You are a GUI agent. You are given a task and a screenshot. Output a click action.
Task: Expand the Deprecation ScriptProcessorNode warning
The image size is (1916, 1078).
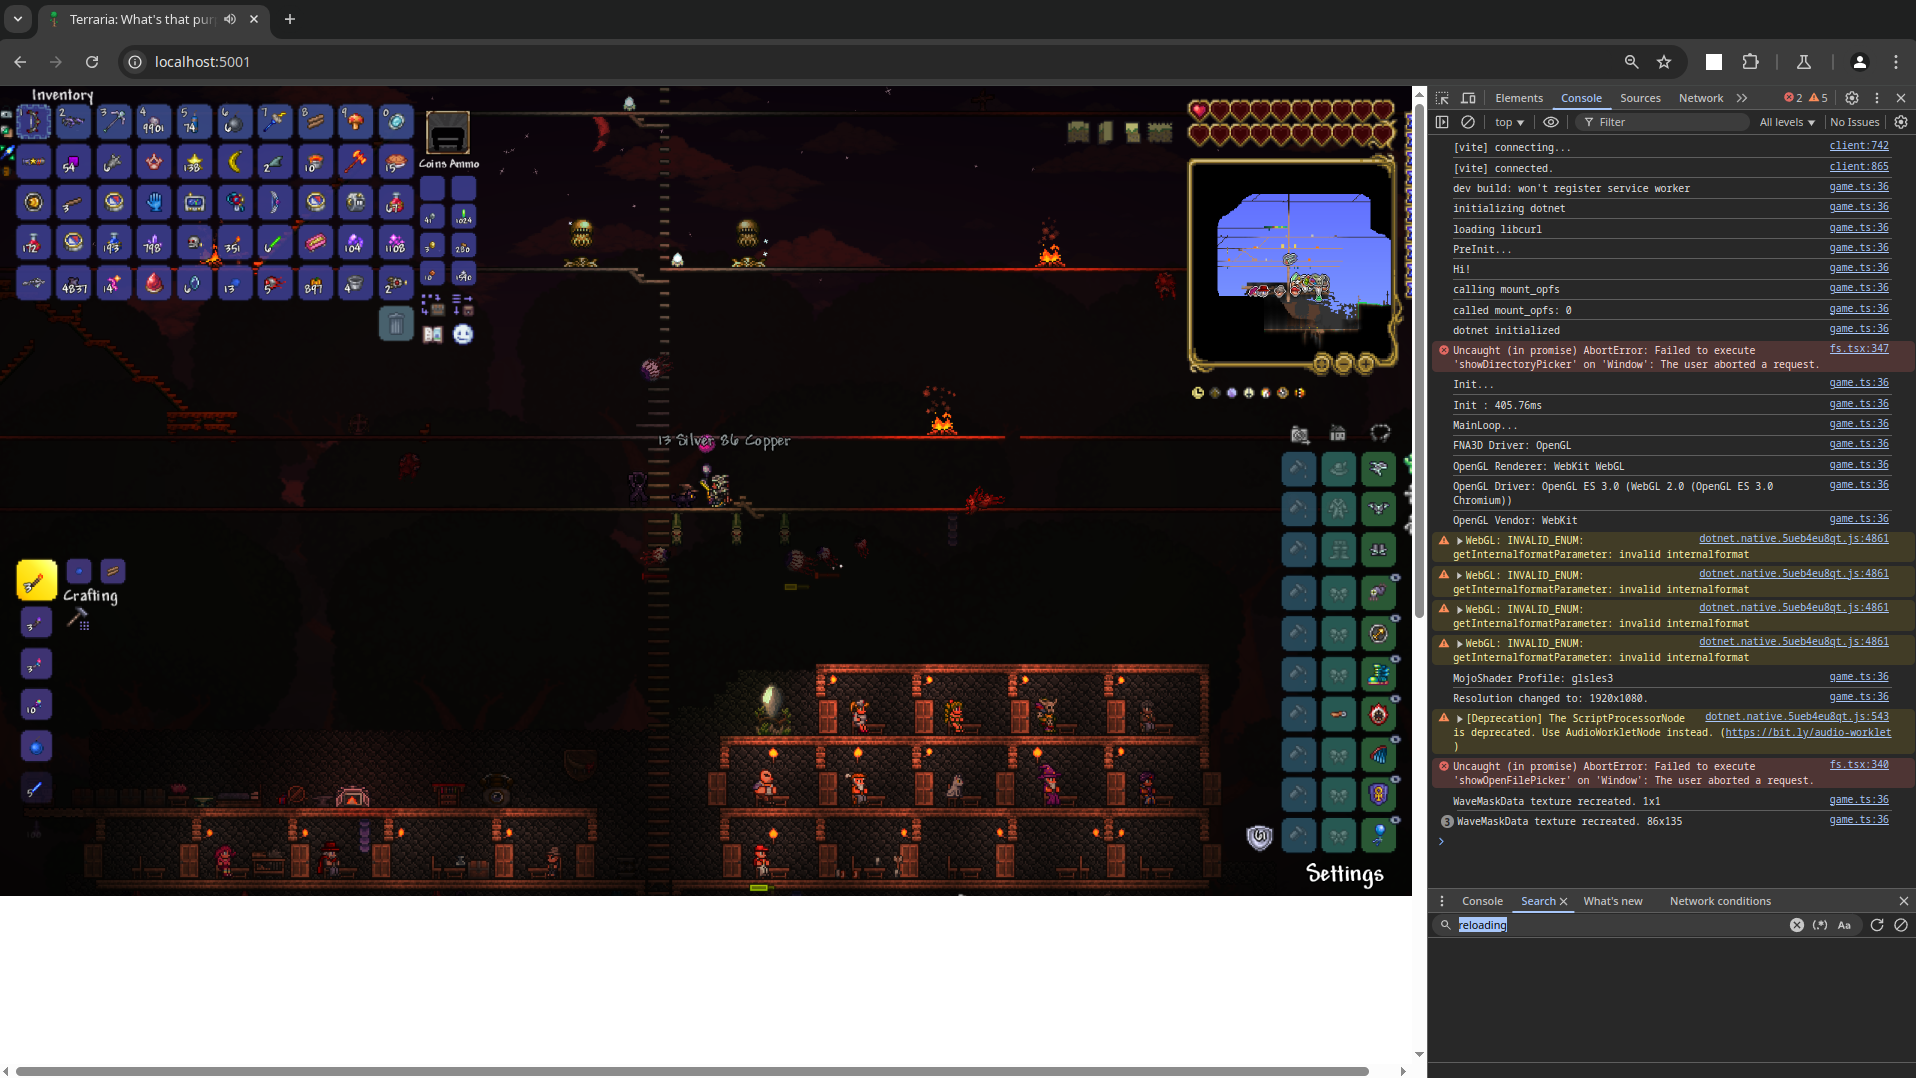pos(1460,719)
